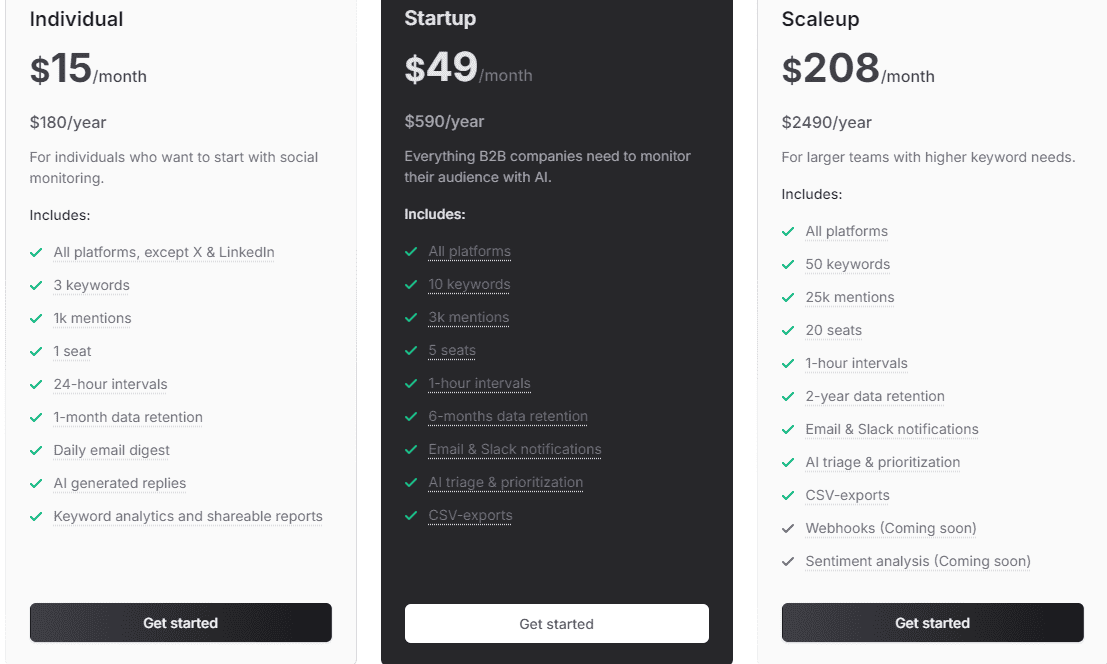Click "Get started" for the Individual plan

(180, 622)
